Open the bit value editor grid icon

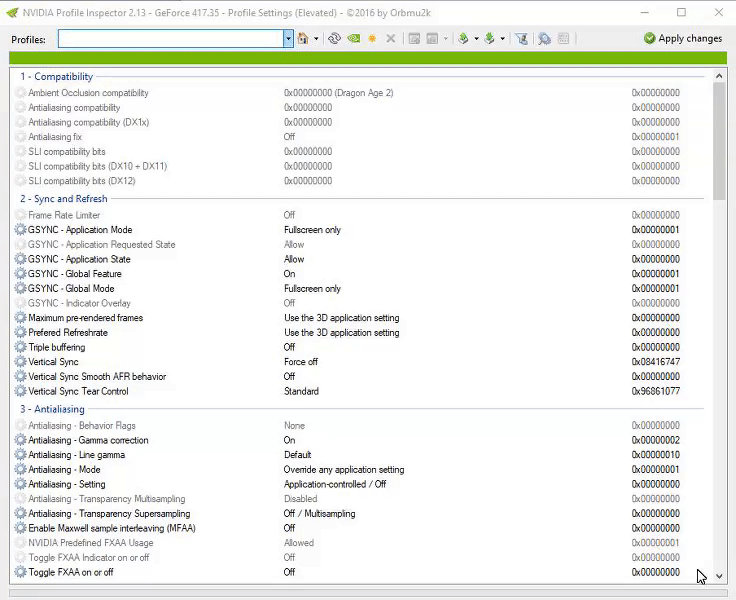tap(563, 38)
